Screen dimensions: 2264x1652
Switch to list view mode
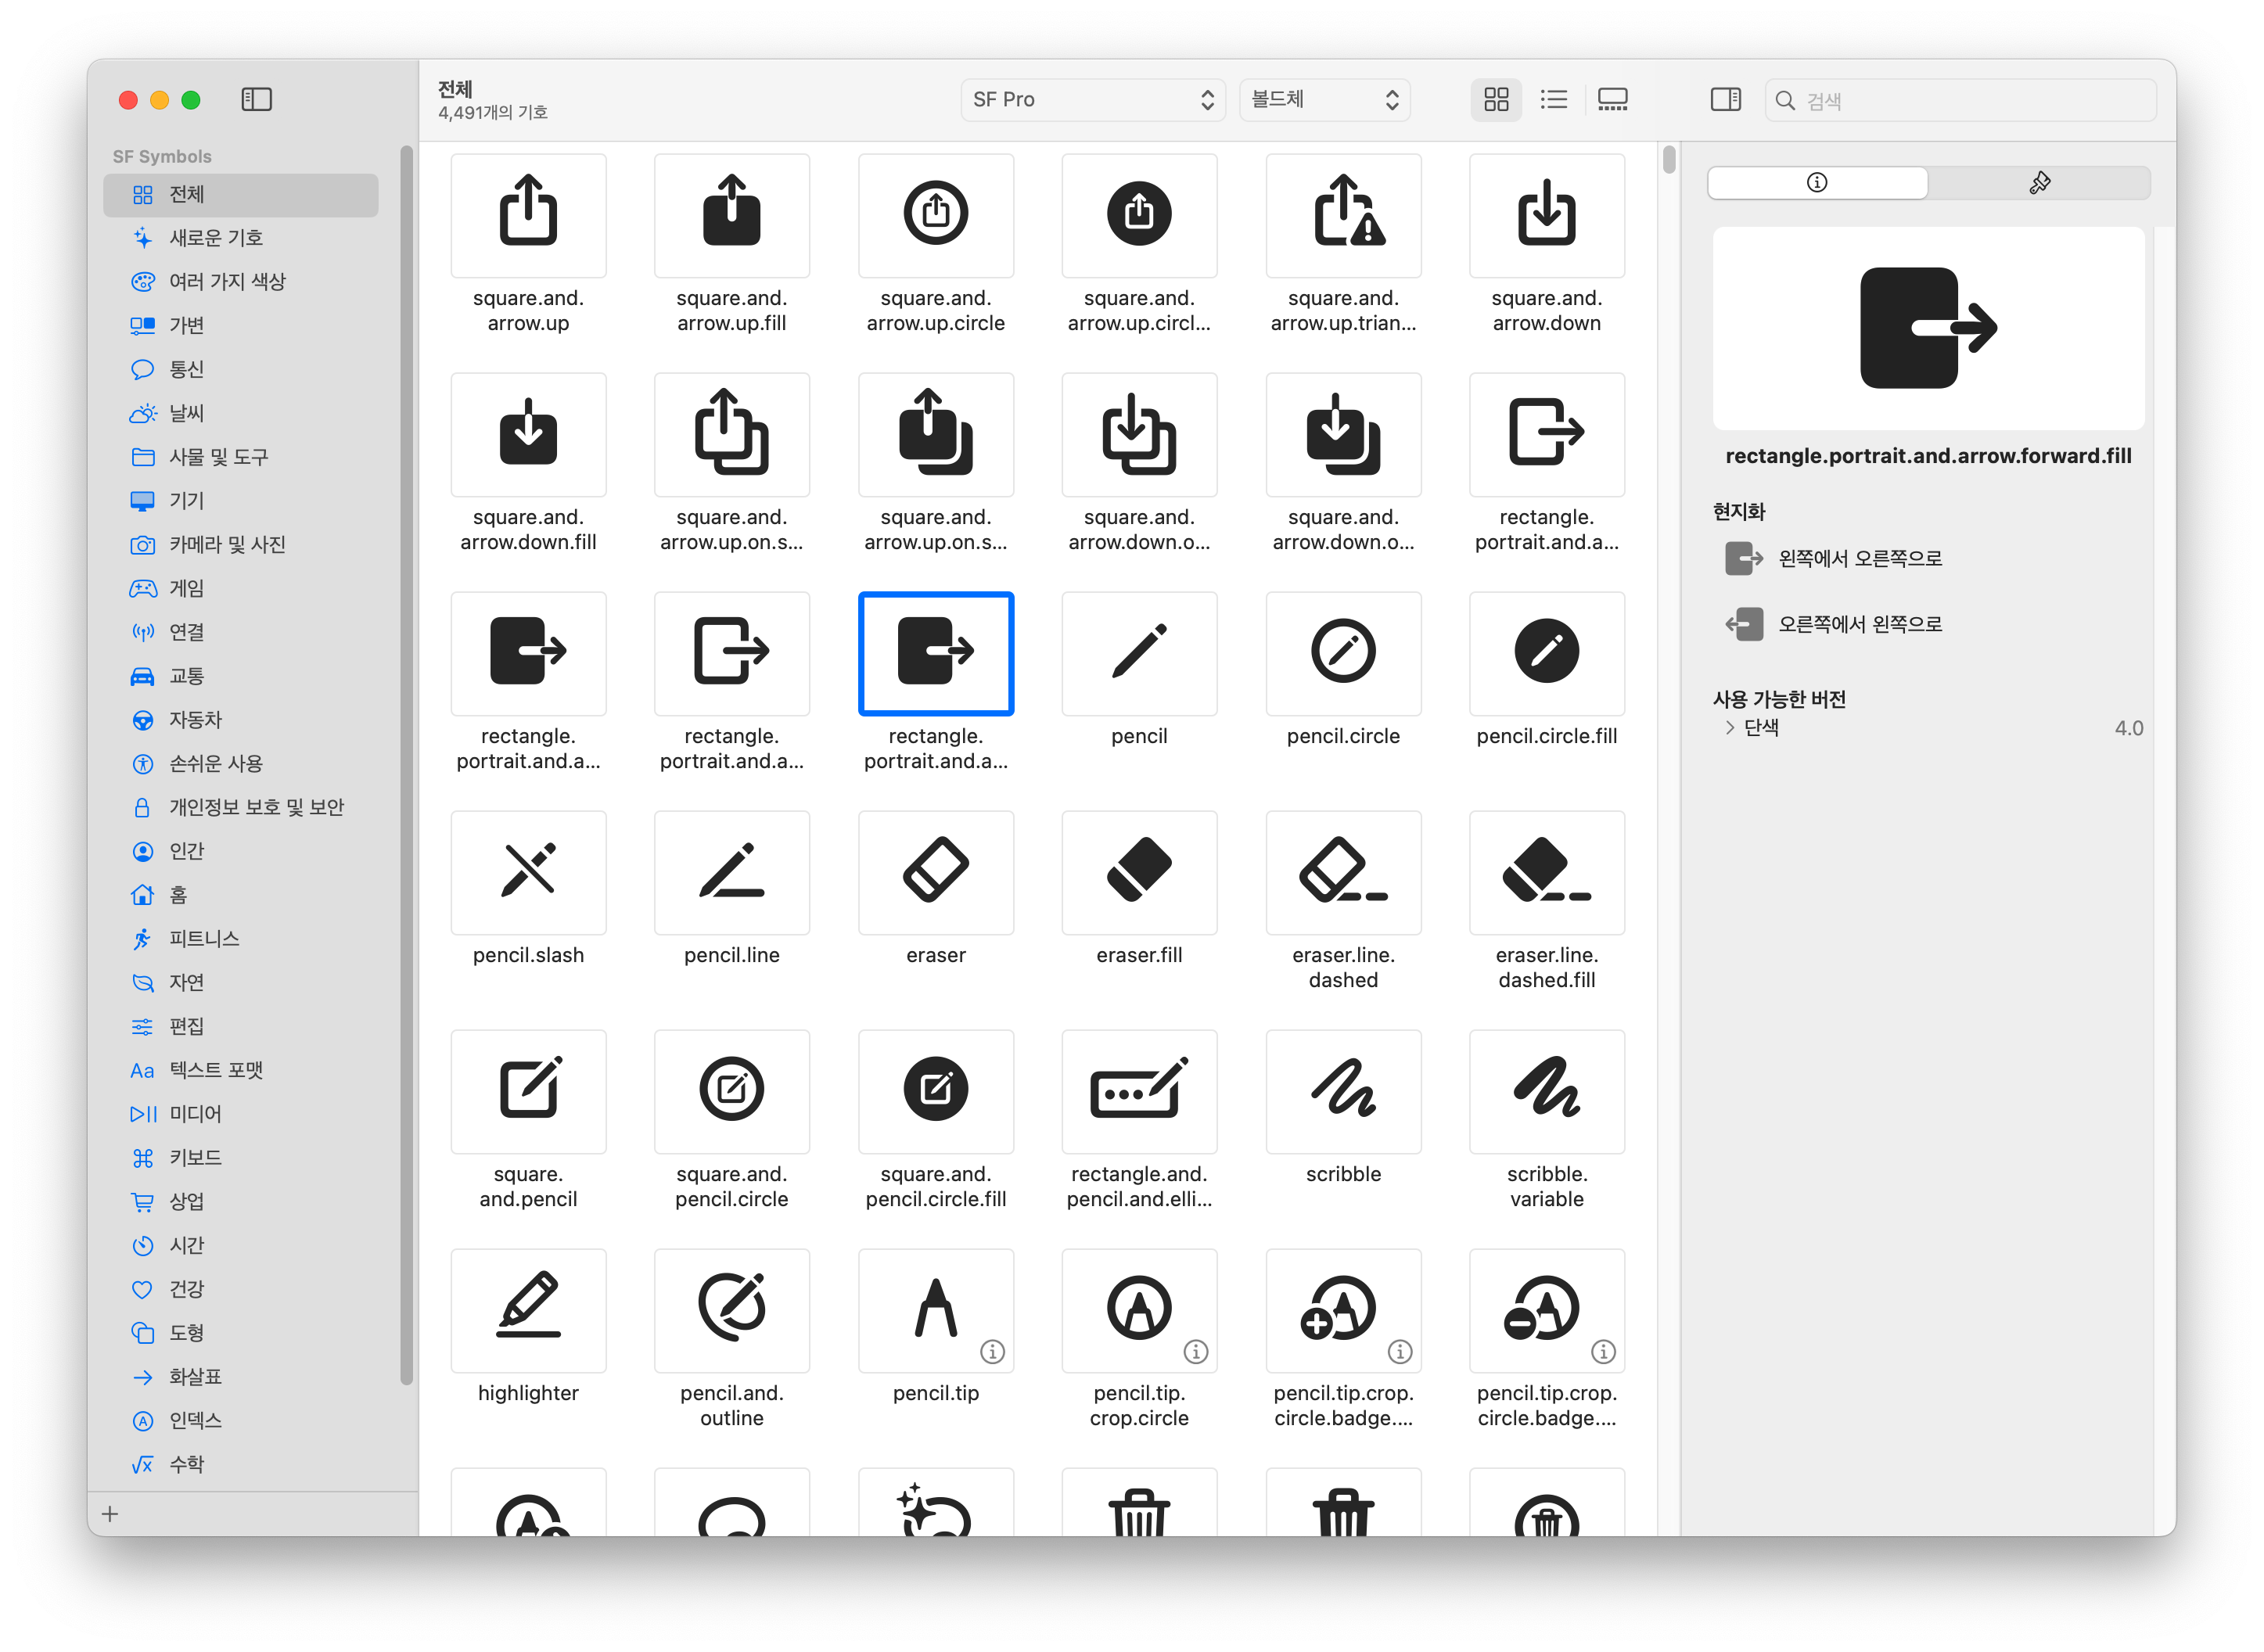tap(1553, 99)
